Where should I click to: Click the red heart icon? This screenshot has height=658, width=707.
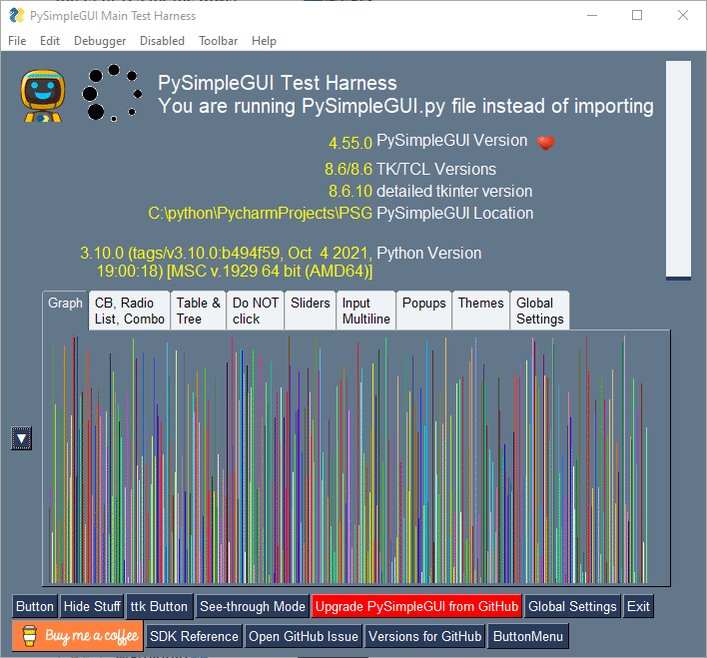(x=546, y=143)
